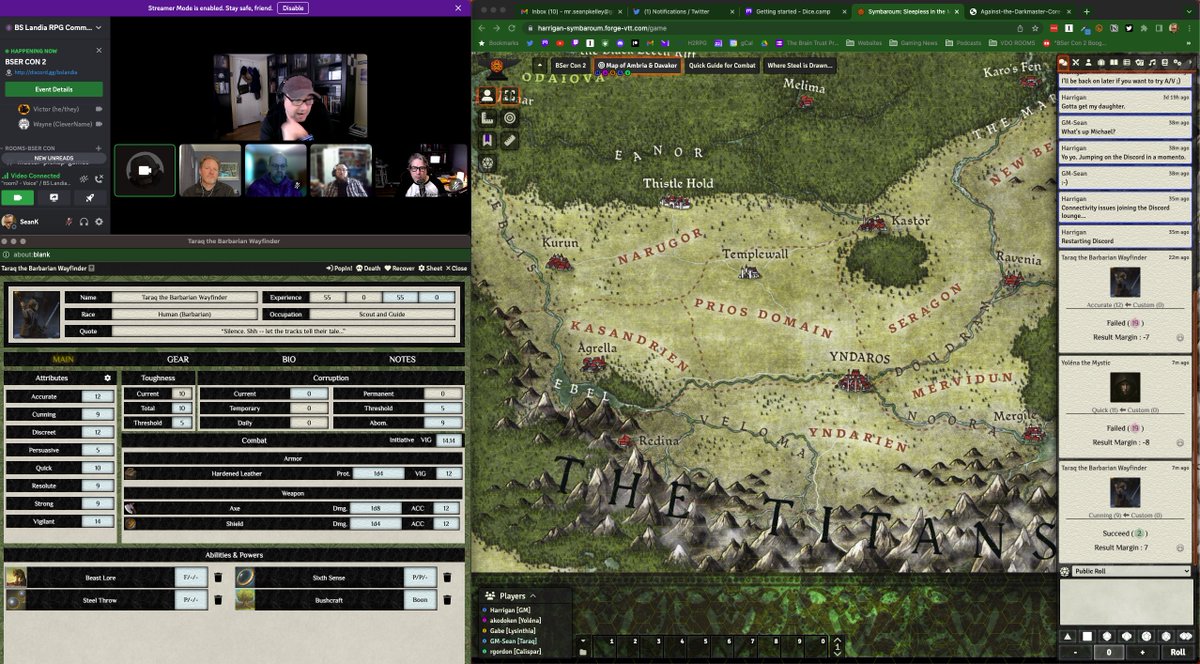Open the Playlists music-note sidebar tab

tap(1153, 62)
